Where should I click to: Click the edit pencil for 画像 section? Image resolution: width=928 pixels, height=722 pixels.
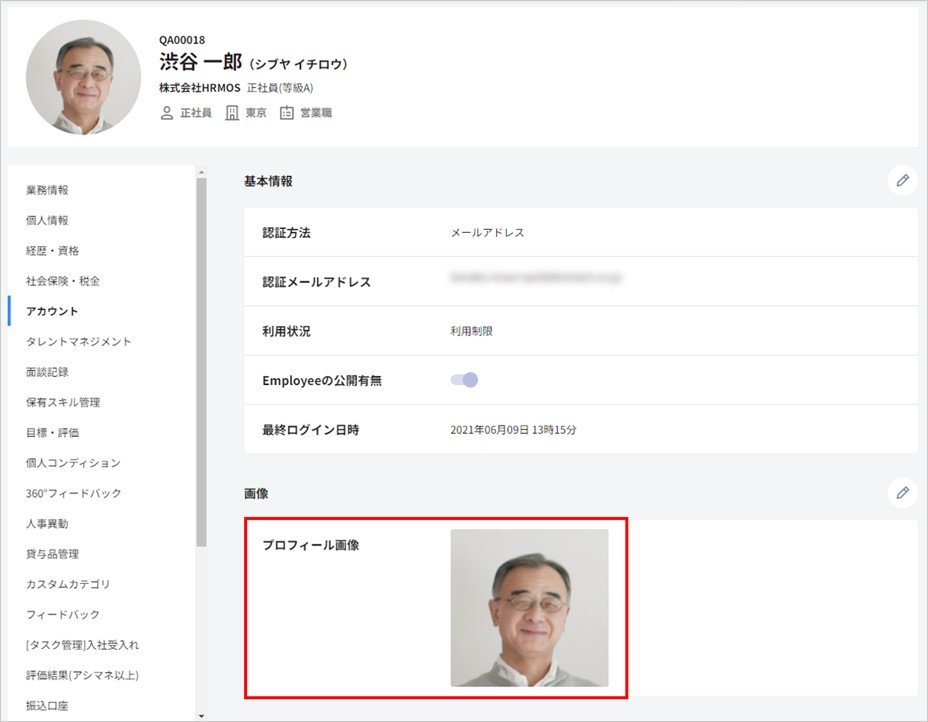tap(902, 492)
